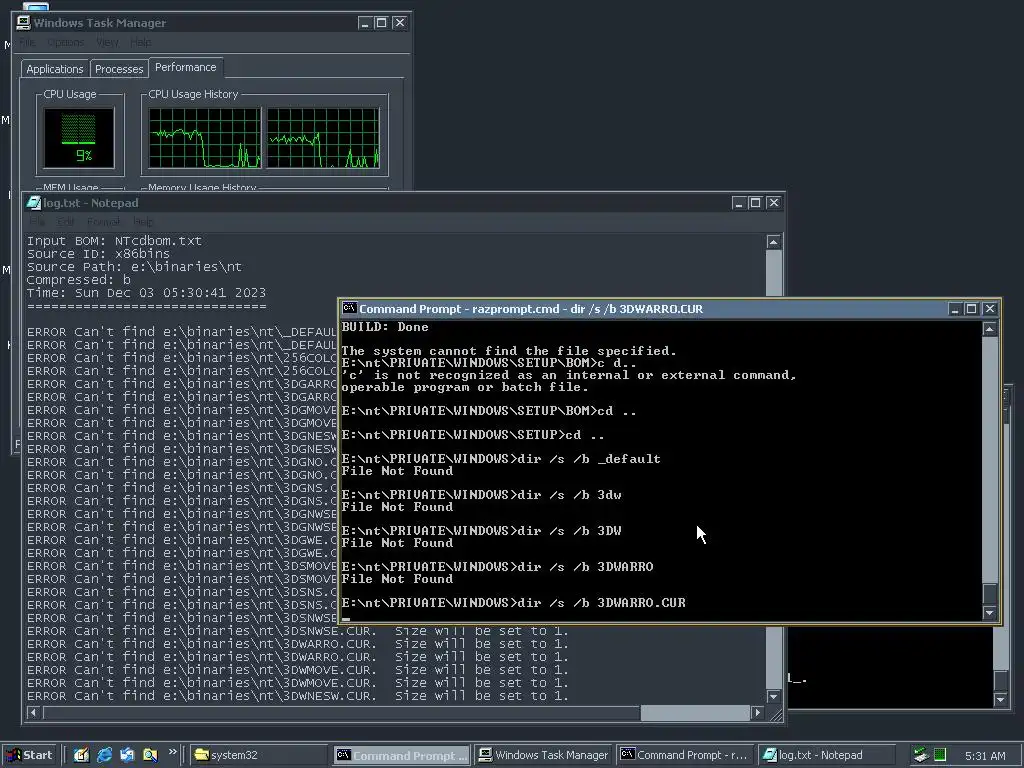Minimize the front Command Prompt window

tap(955, 309)
